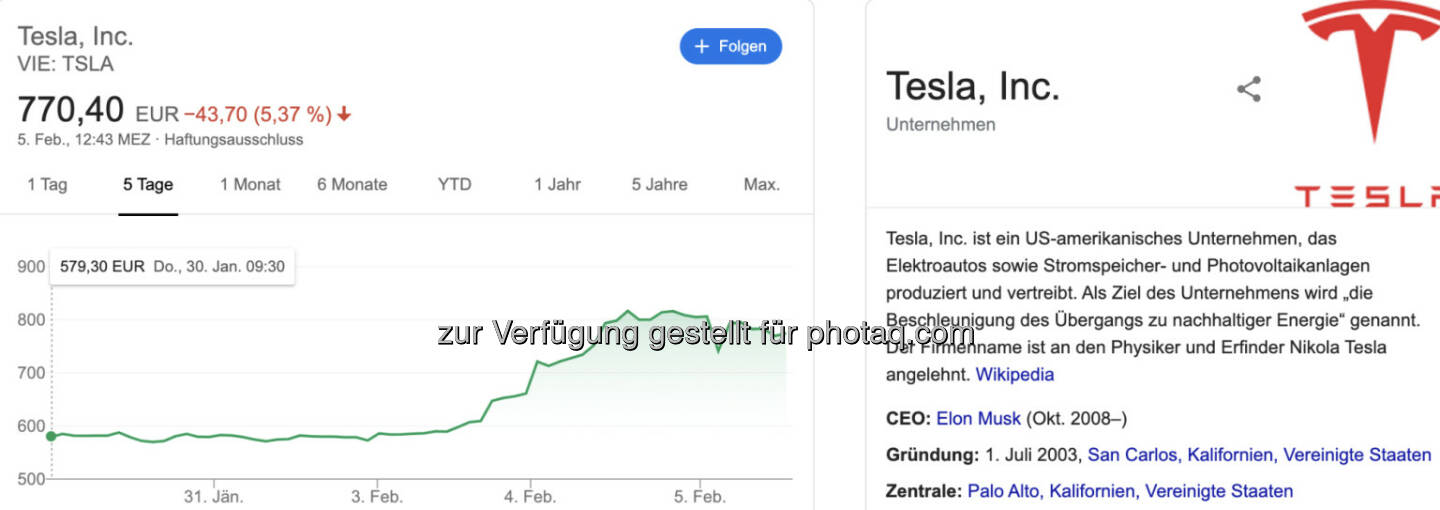Image resolution: width=1440 pixels, height=510 pixels.
Task: Select the Max. chart range
Action: coord(761,184)
